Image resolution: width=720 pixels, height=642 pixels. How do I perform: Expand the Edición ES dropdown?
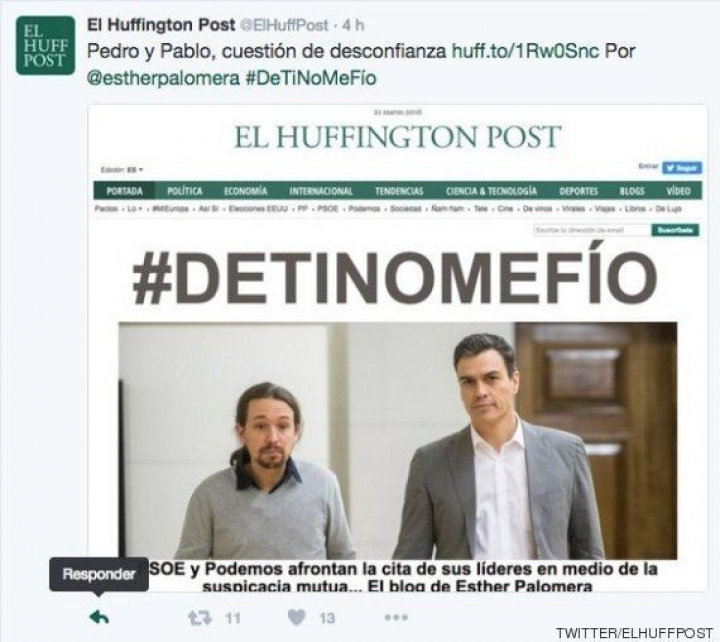(x=122, y=170)
